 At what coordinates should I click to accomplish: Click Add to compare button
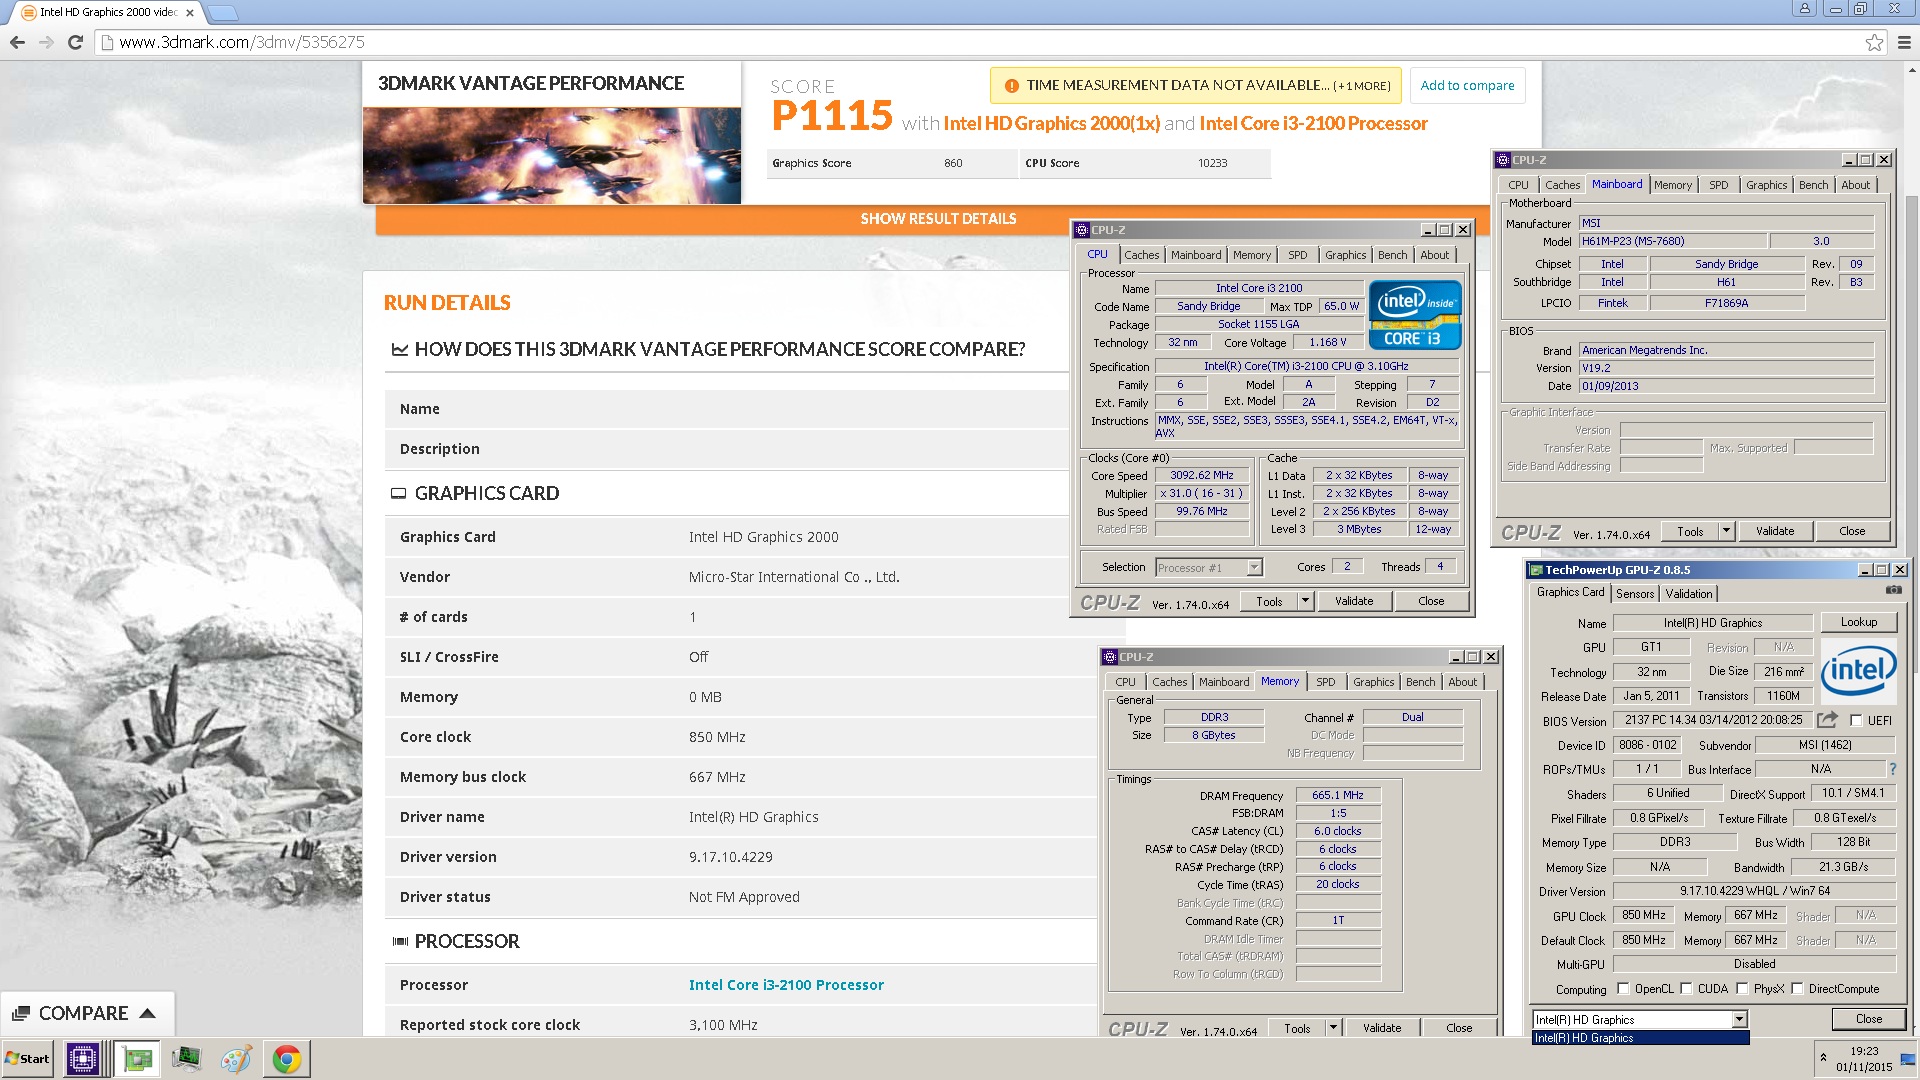click(x=1467, y=86)
